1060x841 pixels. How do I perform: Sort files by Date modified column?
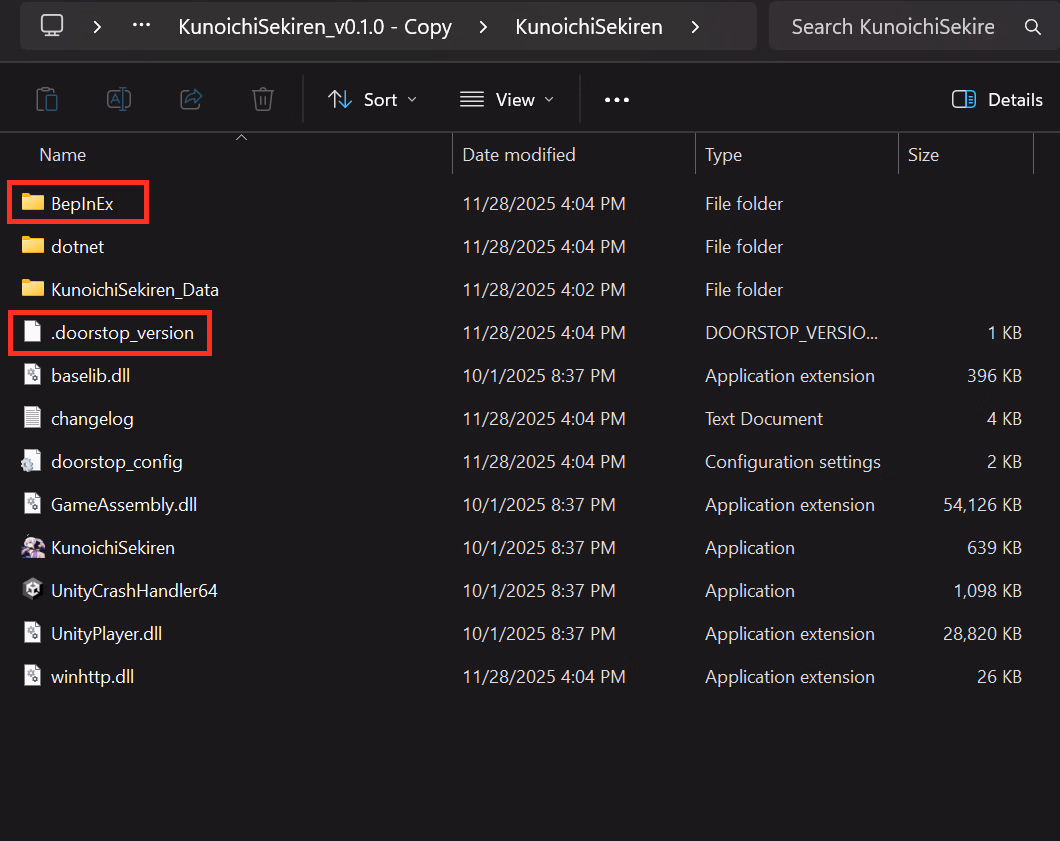point(519,155)
